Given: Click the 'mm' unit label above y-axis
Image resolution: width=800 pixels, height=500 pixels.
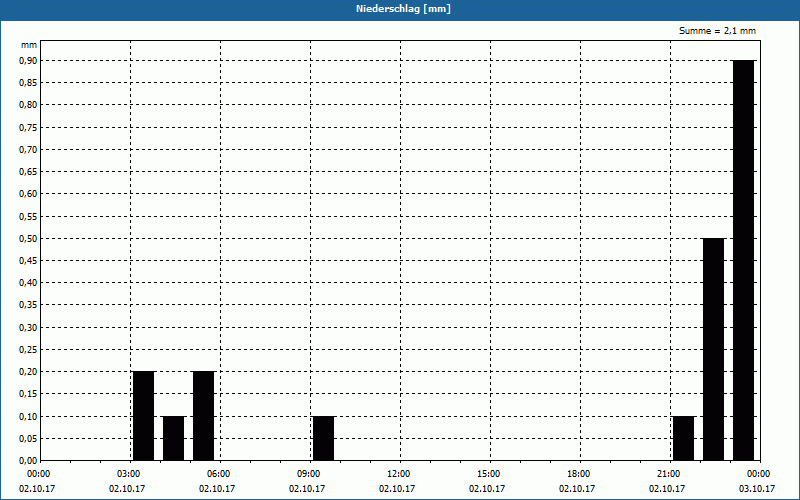Looking at the screenshot, I should coord(29,45).
